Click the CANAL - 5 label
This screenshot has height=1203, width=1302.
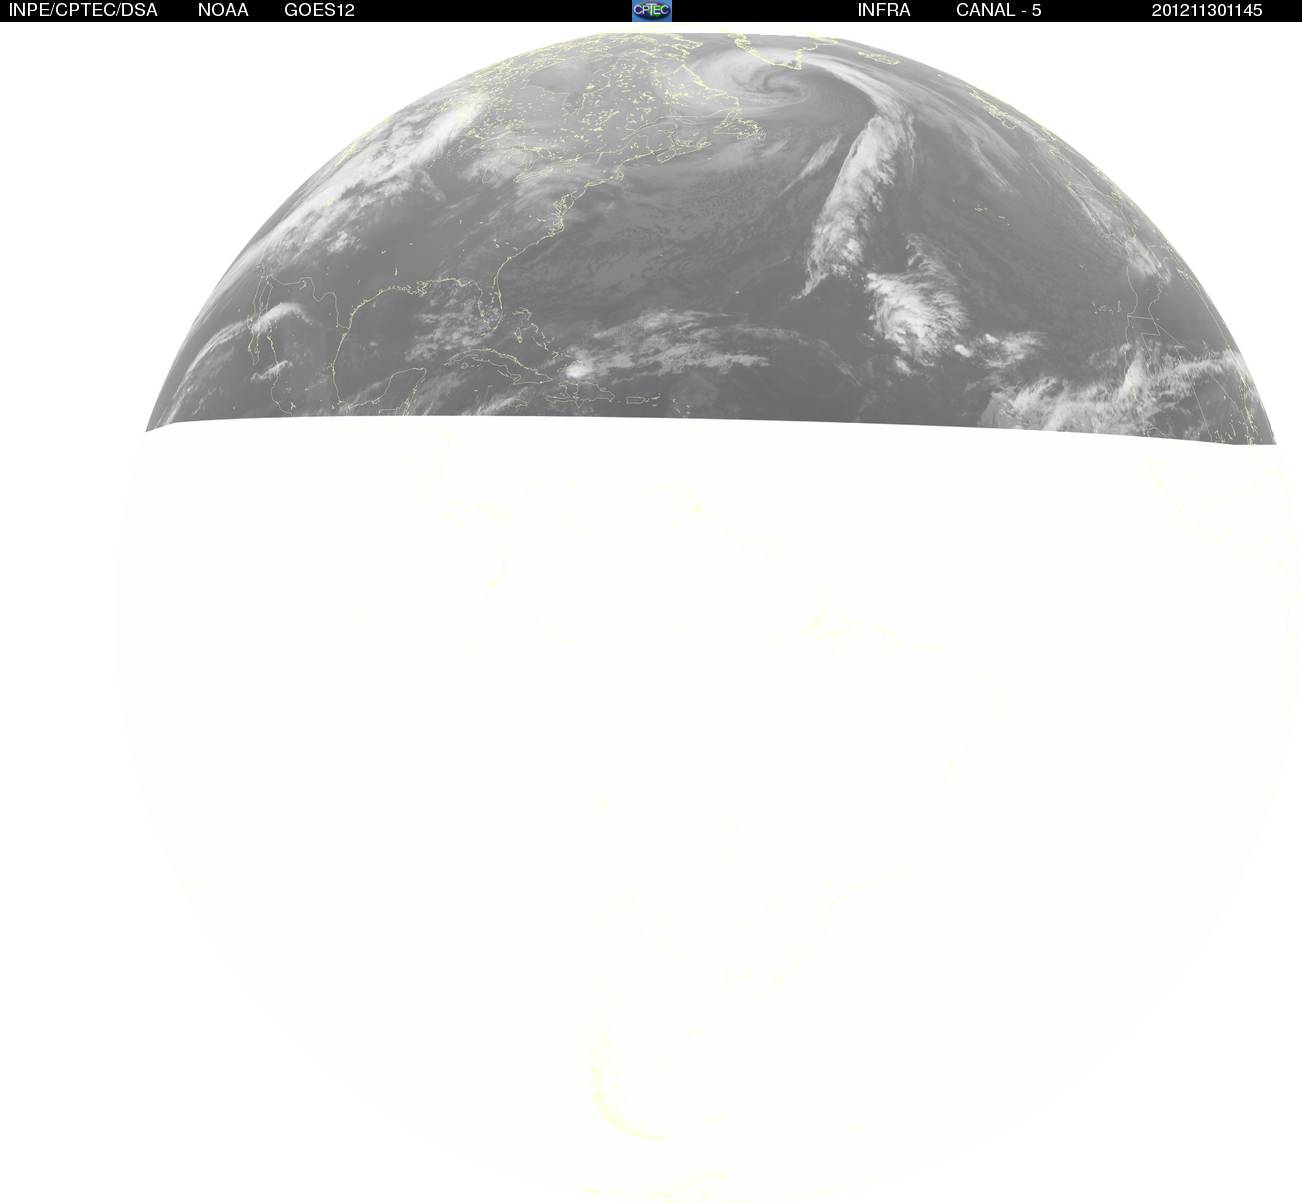(x=999, y=11)
